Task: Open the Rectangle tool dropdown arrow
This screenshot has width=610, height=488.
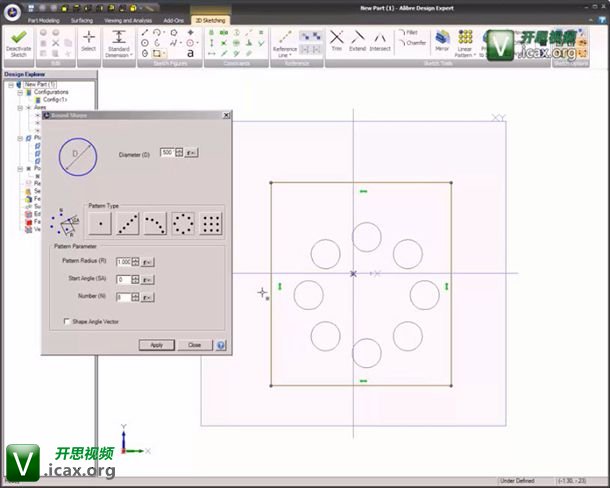Action: coord(164,53)
